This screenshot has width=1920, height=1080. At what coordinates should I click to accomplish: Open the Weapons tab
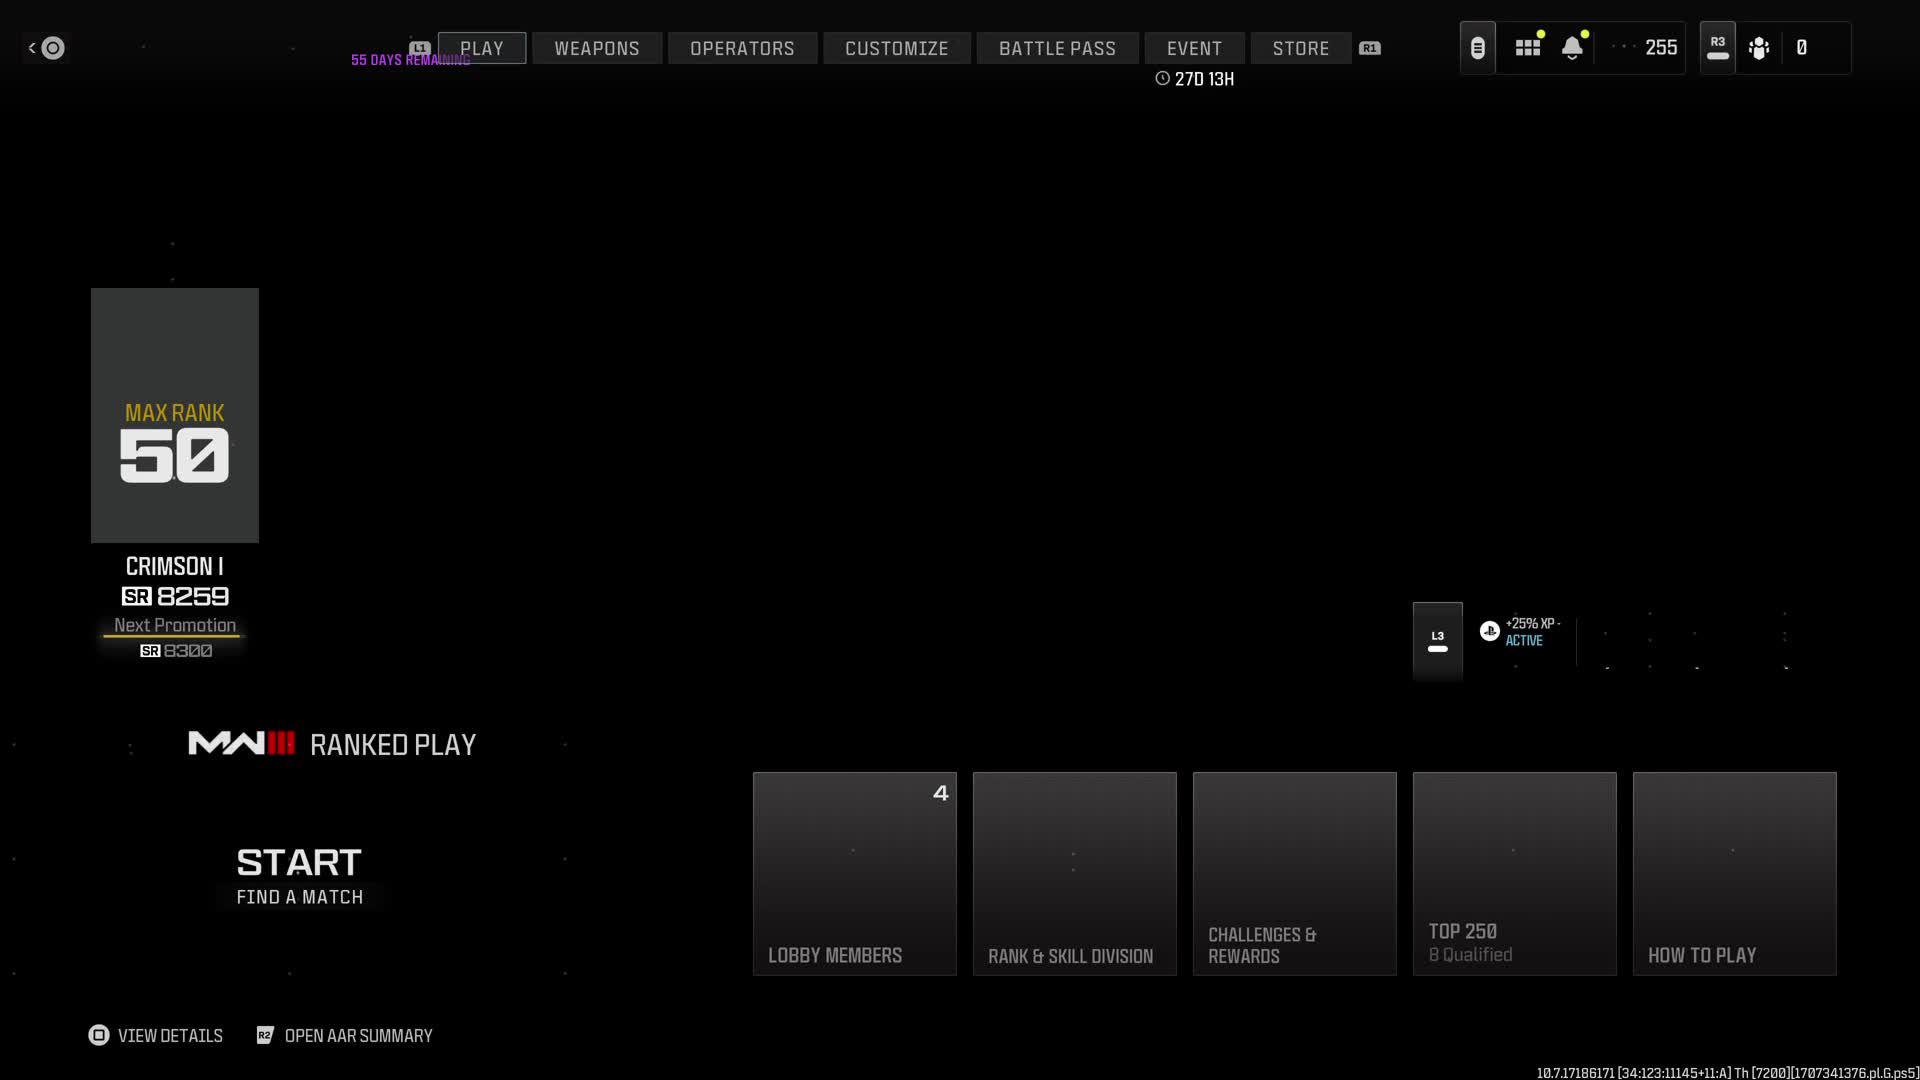[x=597, y=48]
